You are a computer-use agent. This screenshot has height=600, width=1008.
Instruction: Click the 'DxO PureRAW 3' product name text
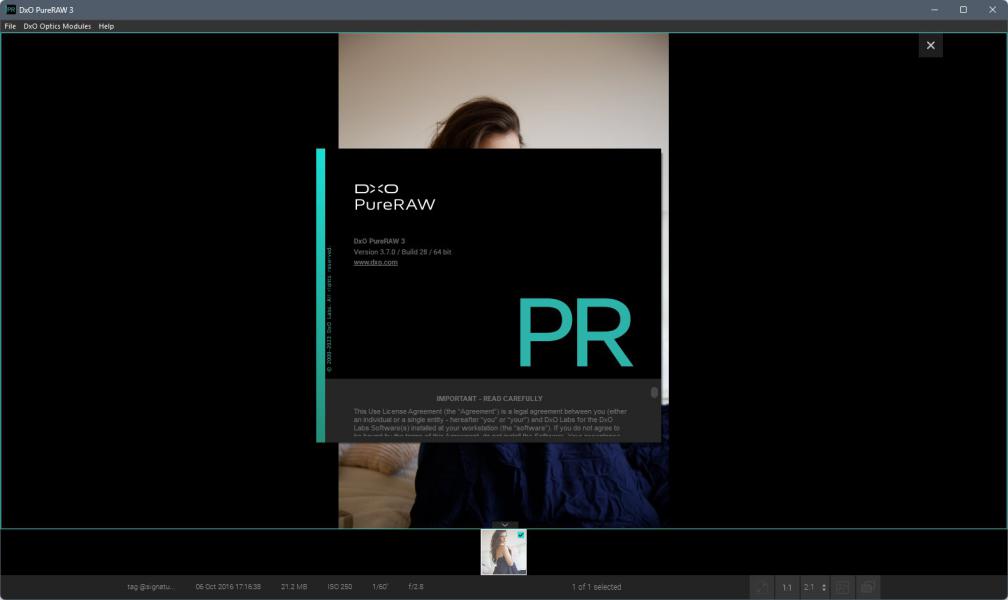tap(379, 241)
